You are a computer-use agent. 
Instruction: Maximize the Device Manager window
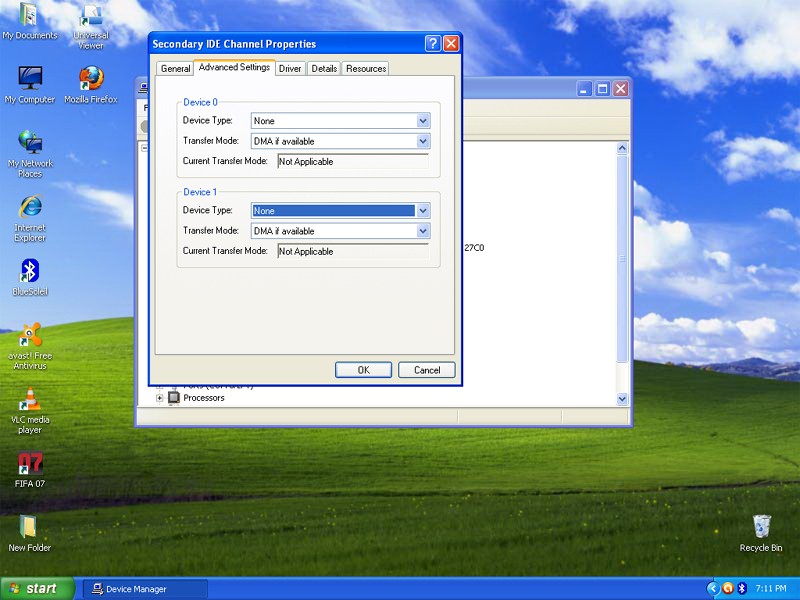(603, 89)
